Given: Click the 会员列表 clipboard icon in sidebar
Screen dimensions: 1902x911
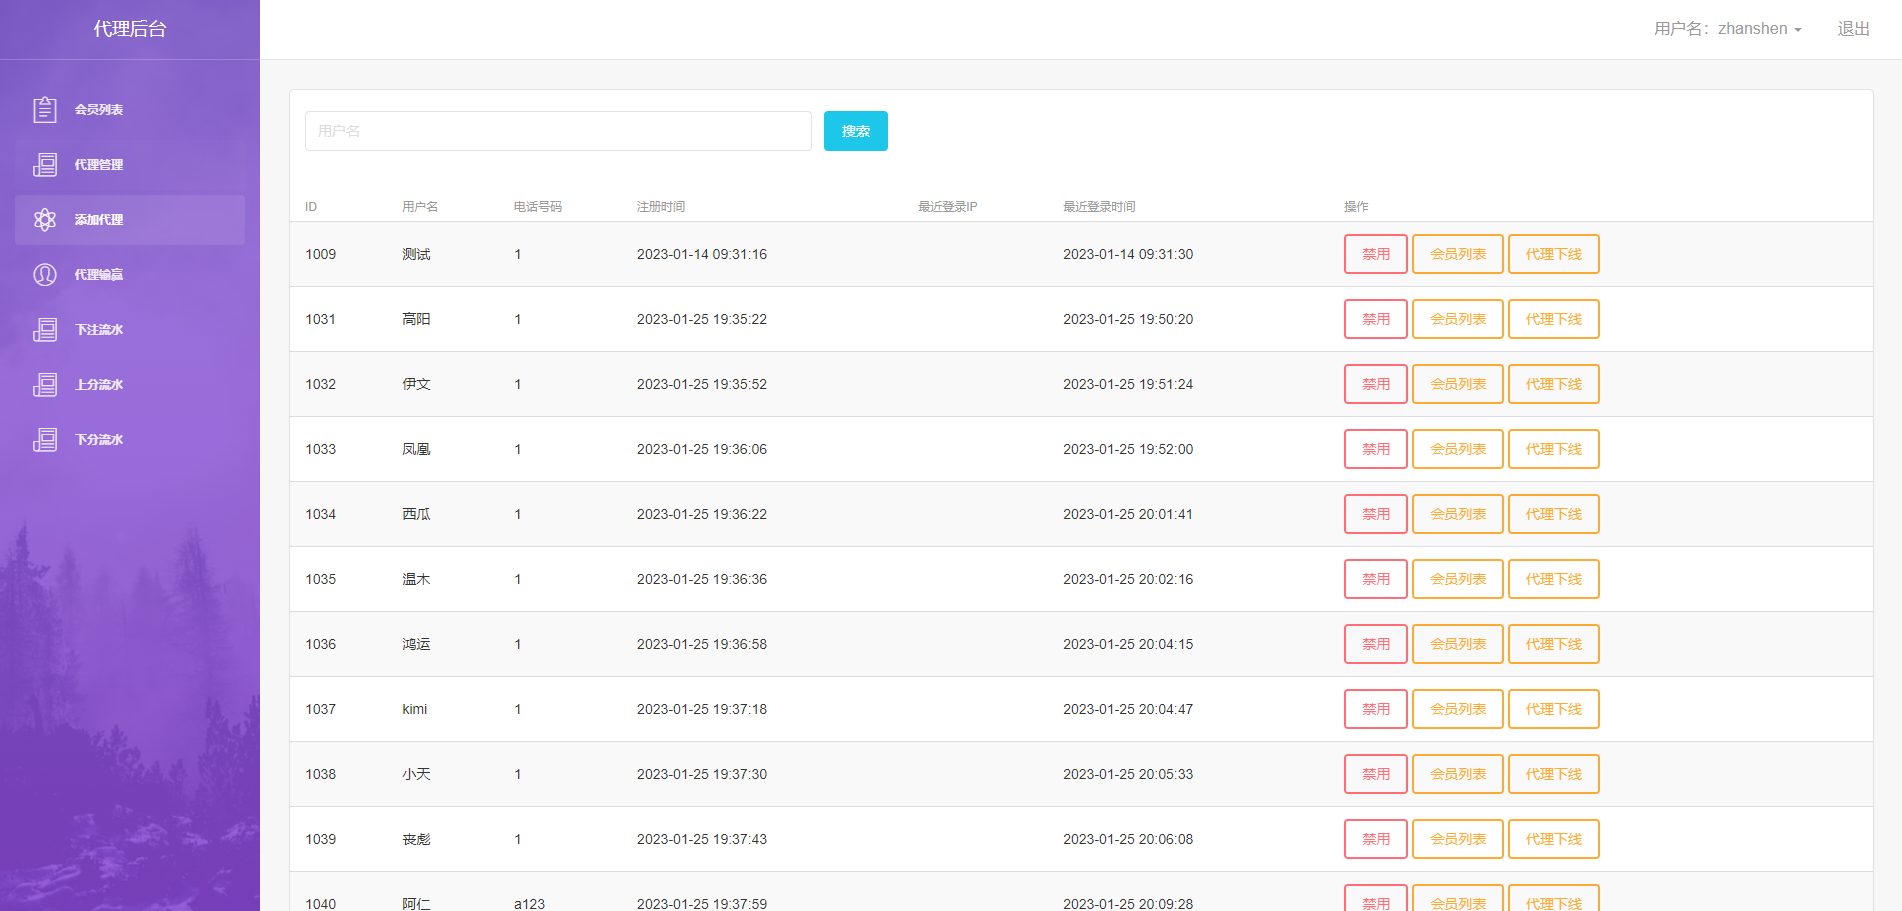Looking at the screenshot, I should click(45, 110).
